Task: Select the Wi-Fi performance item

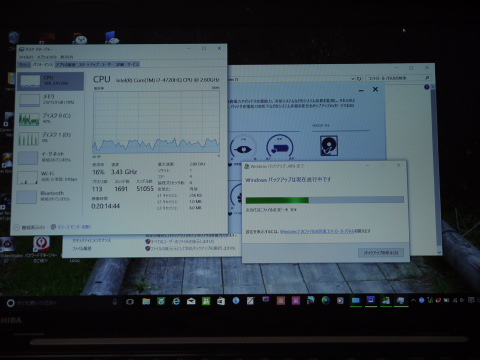Action: click(x=50, y=177)
